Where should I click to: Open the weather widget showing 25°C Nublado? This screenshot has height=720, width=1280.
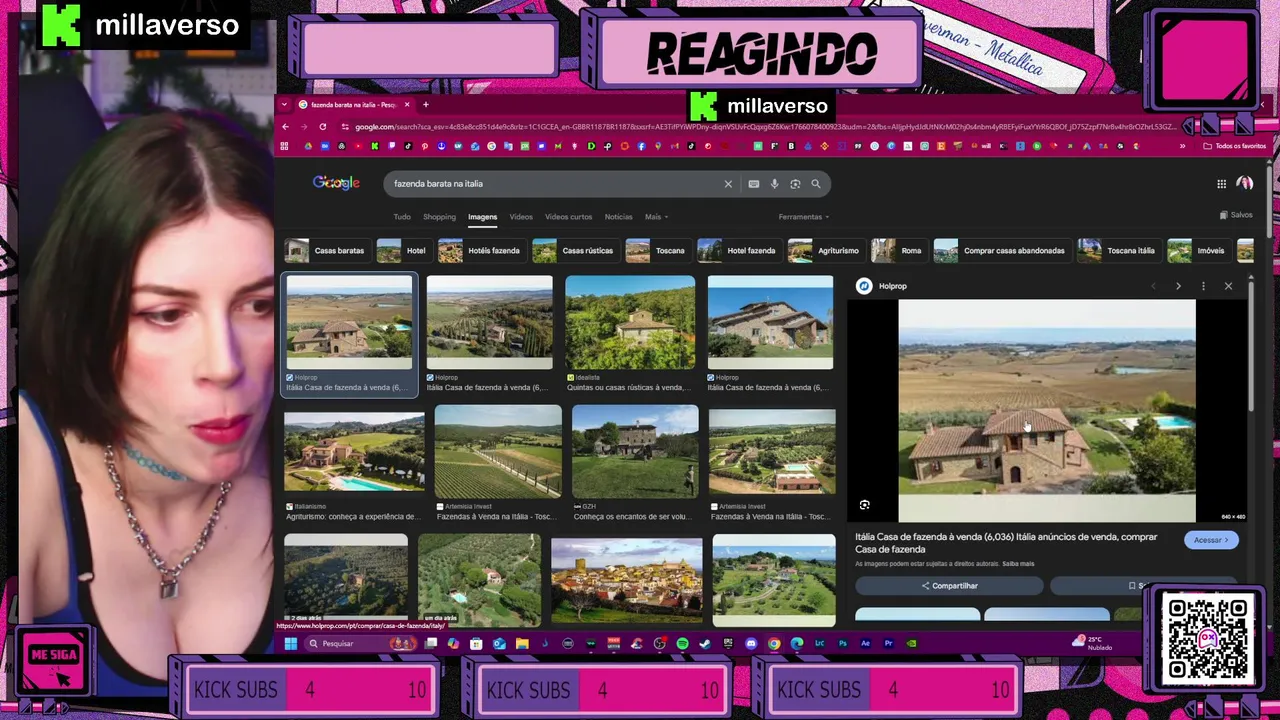click(1092, 643)
